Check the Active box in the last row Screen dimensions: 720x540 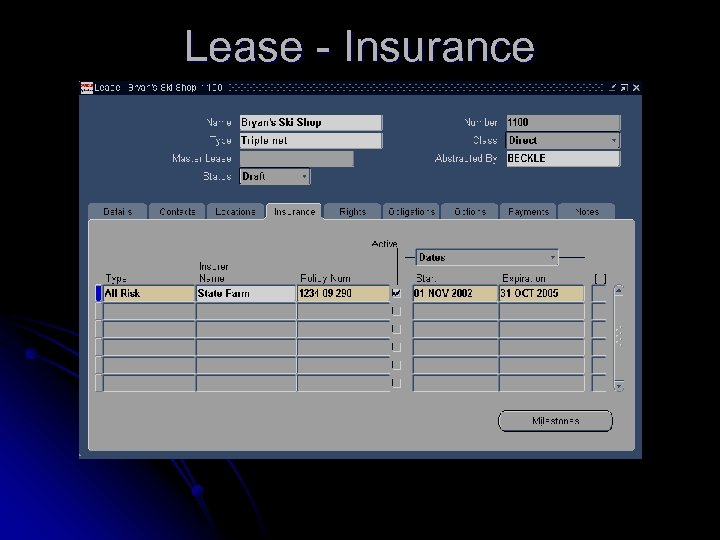tap(396, 383)
